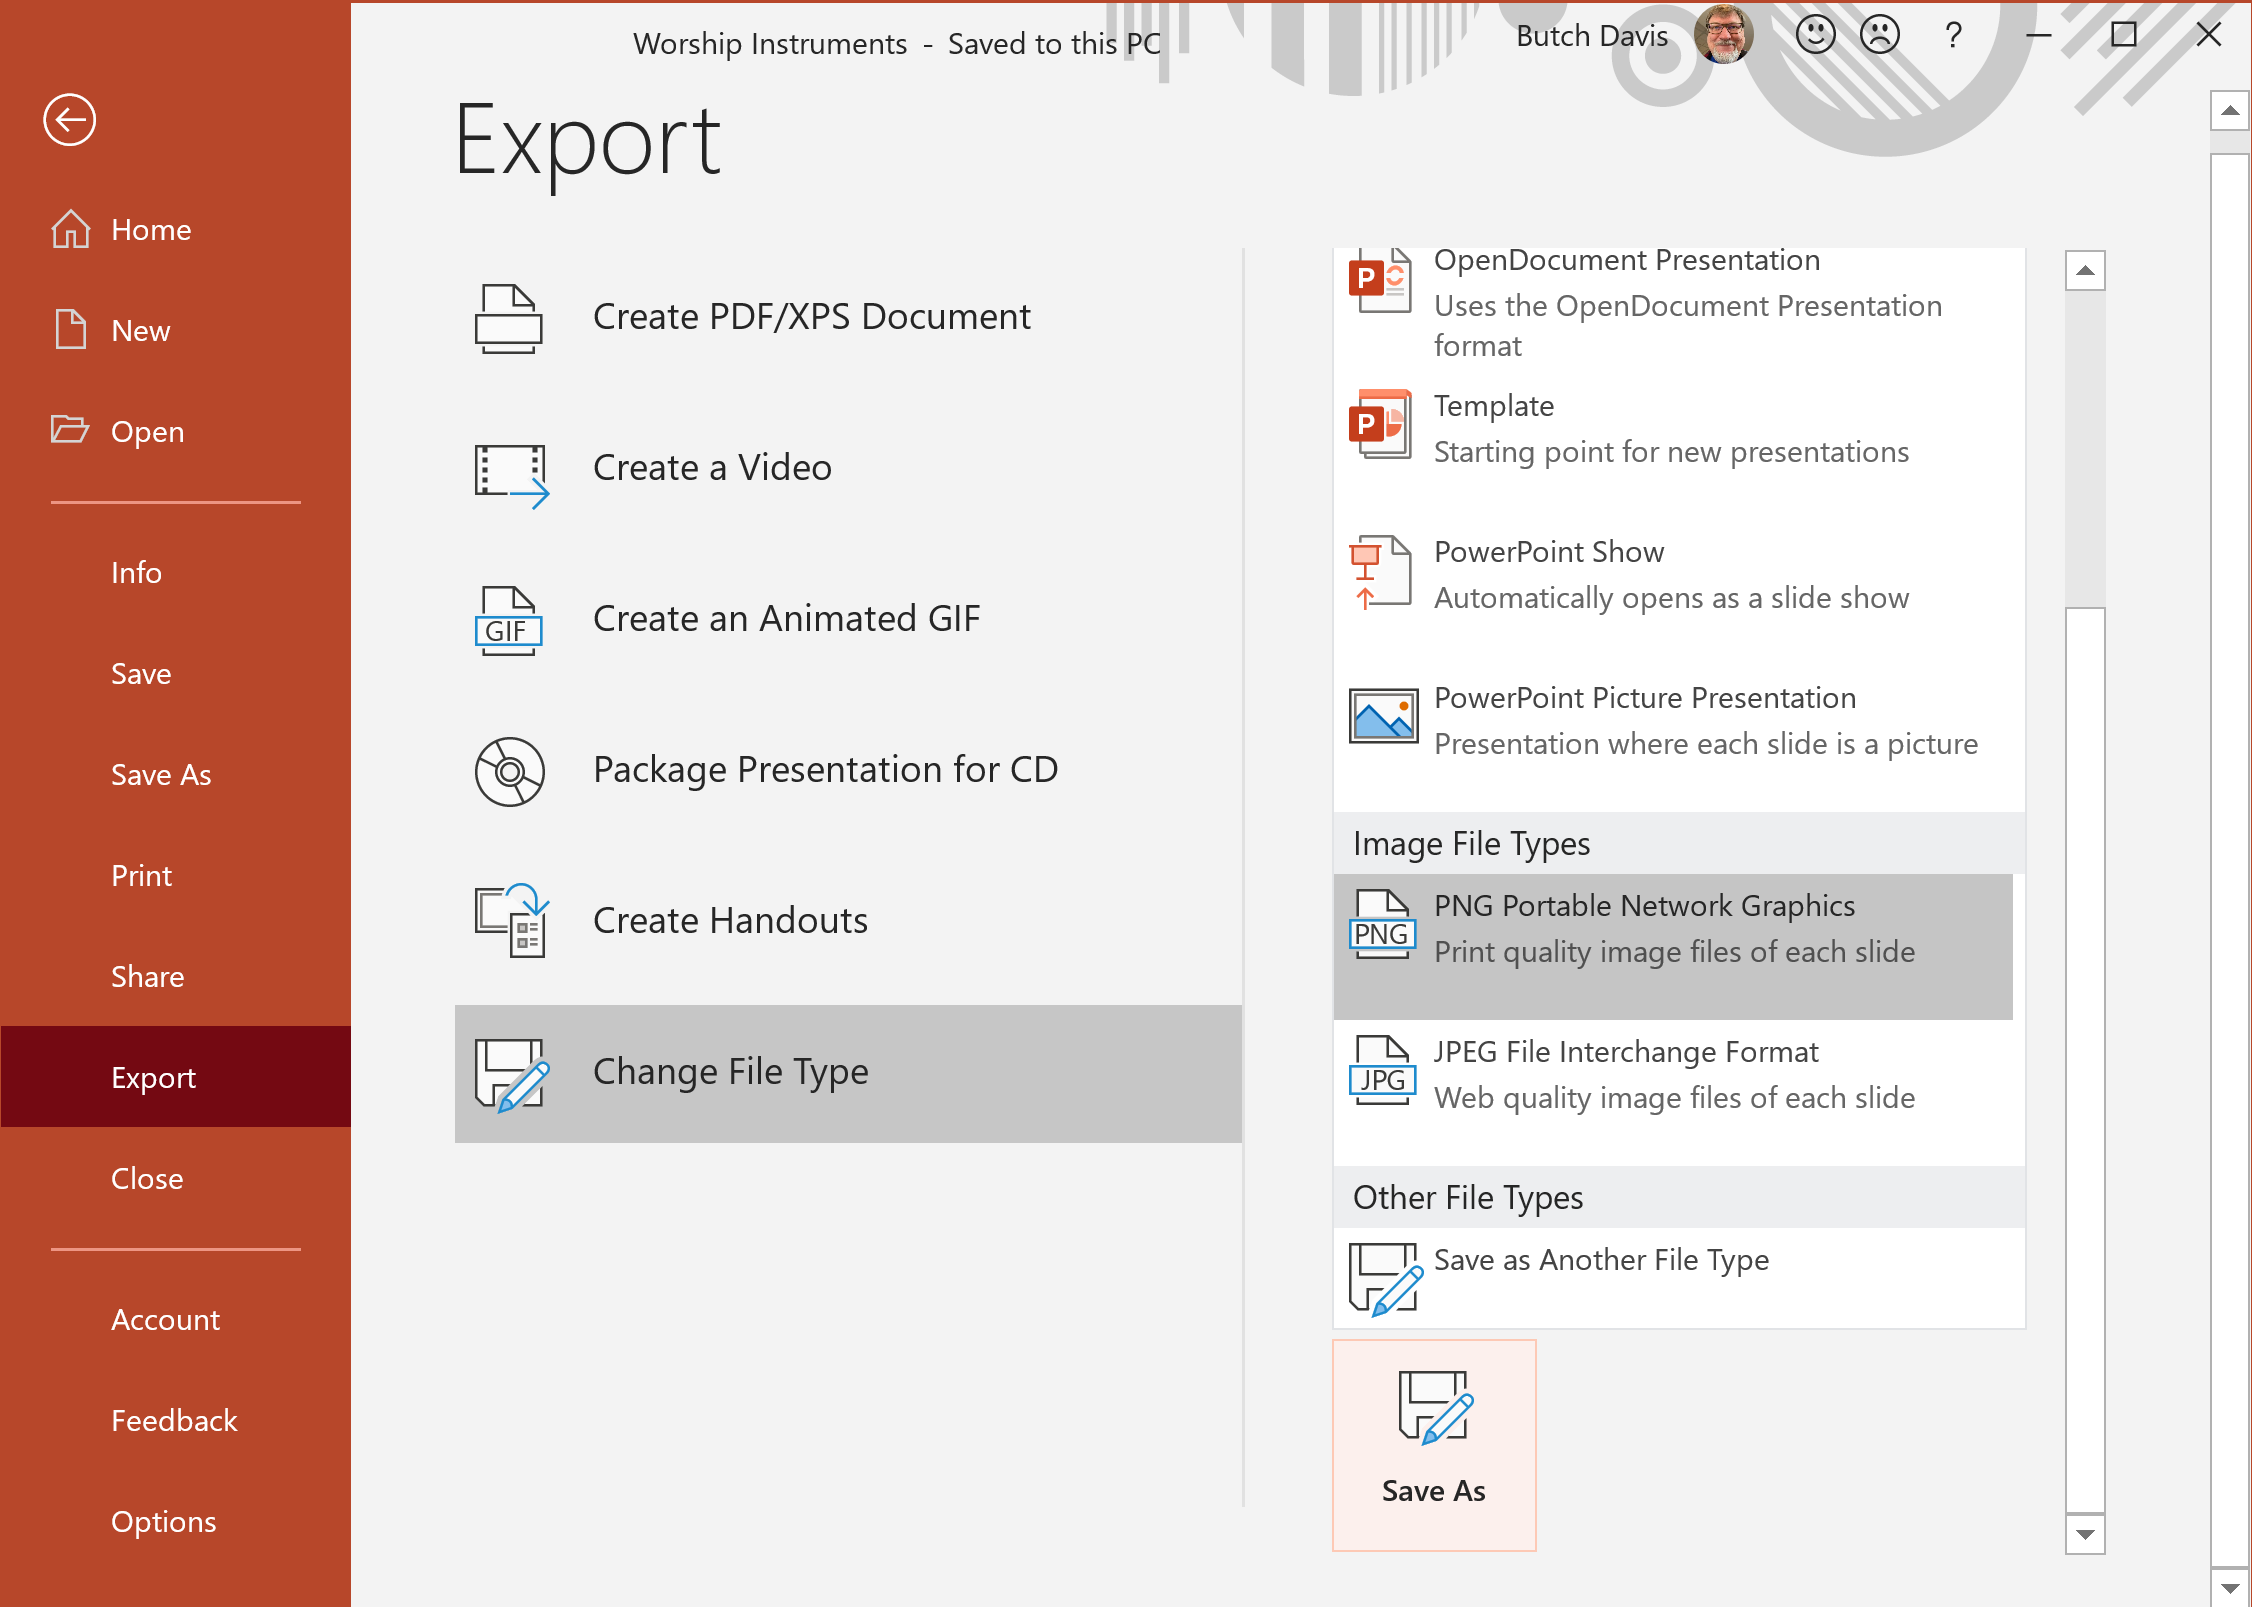The height and width of the screenshot is (1607, 2252).
Task: Click file type list scroll-down arrow
Action: (x=2085, y=1534)
